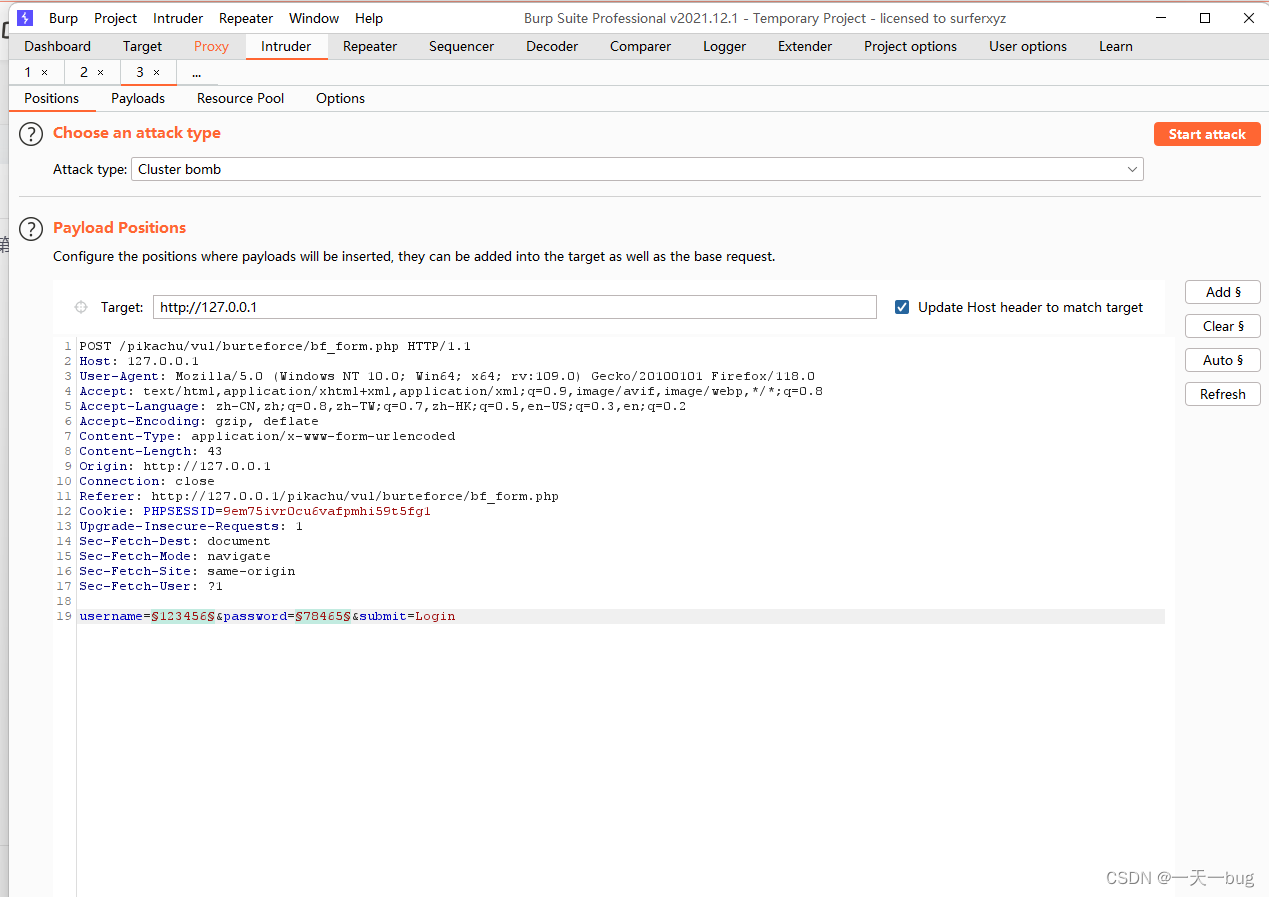Select the Positions sub-tab
1269x897 pixels.
[52, 98]
